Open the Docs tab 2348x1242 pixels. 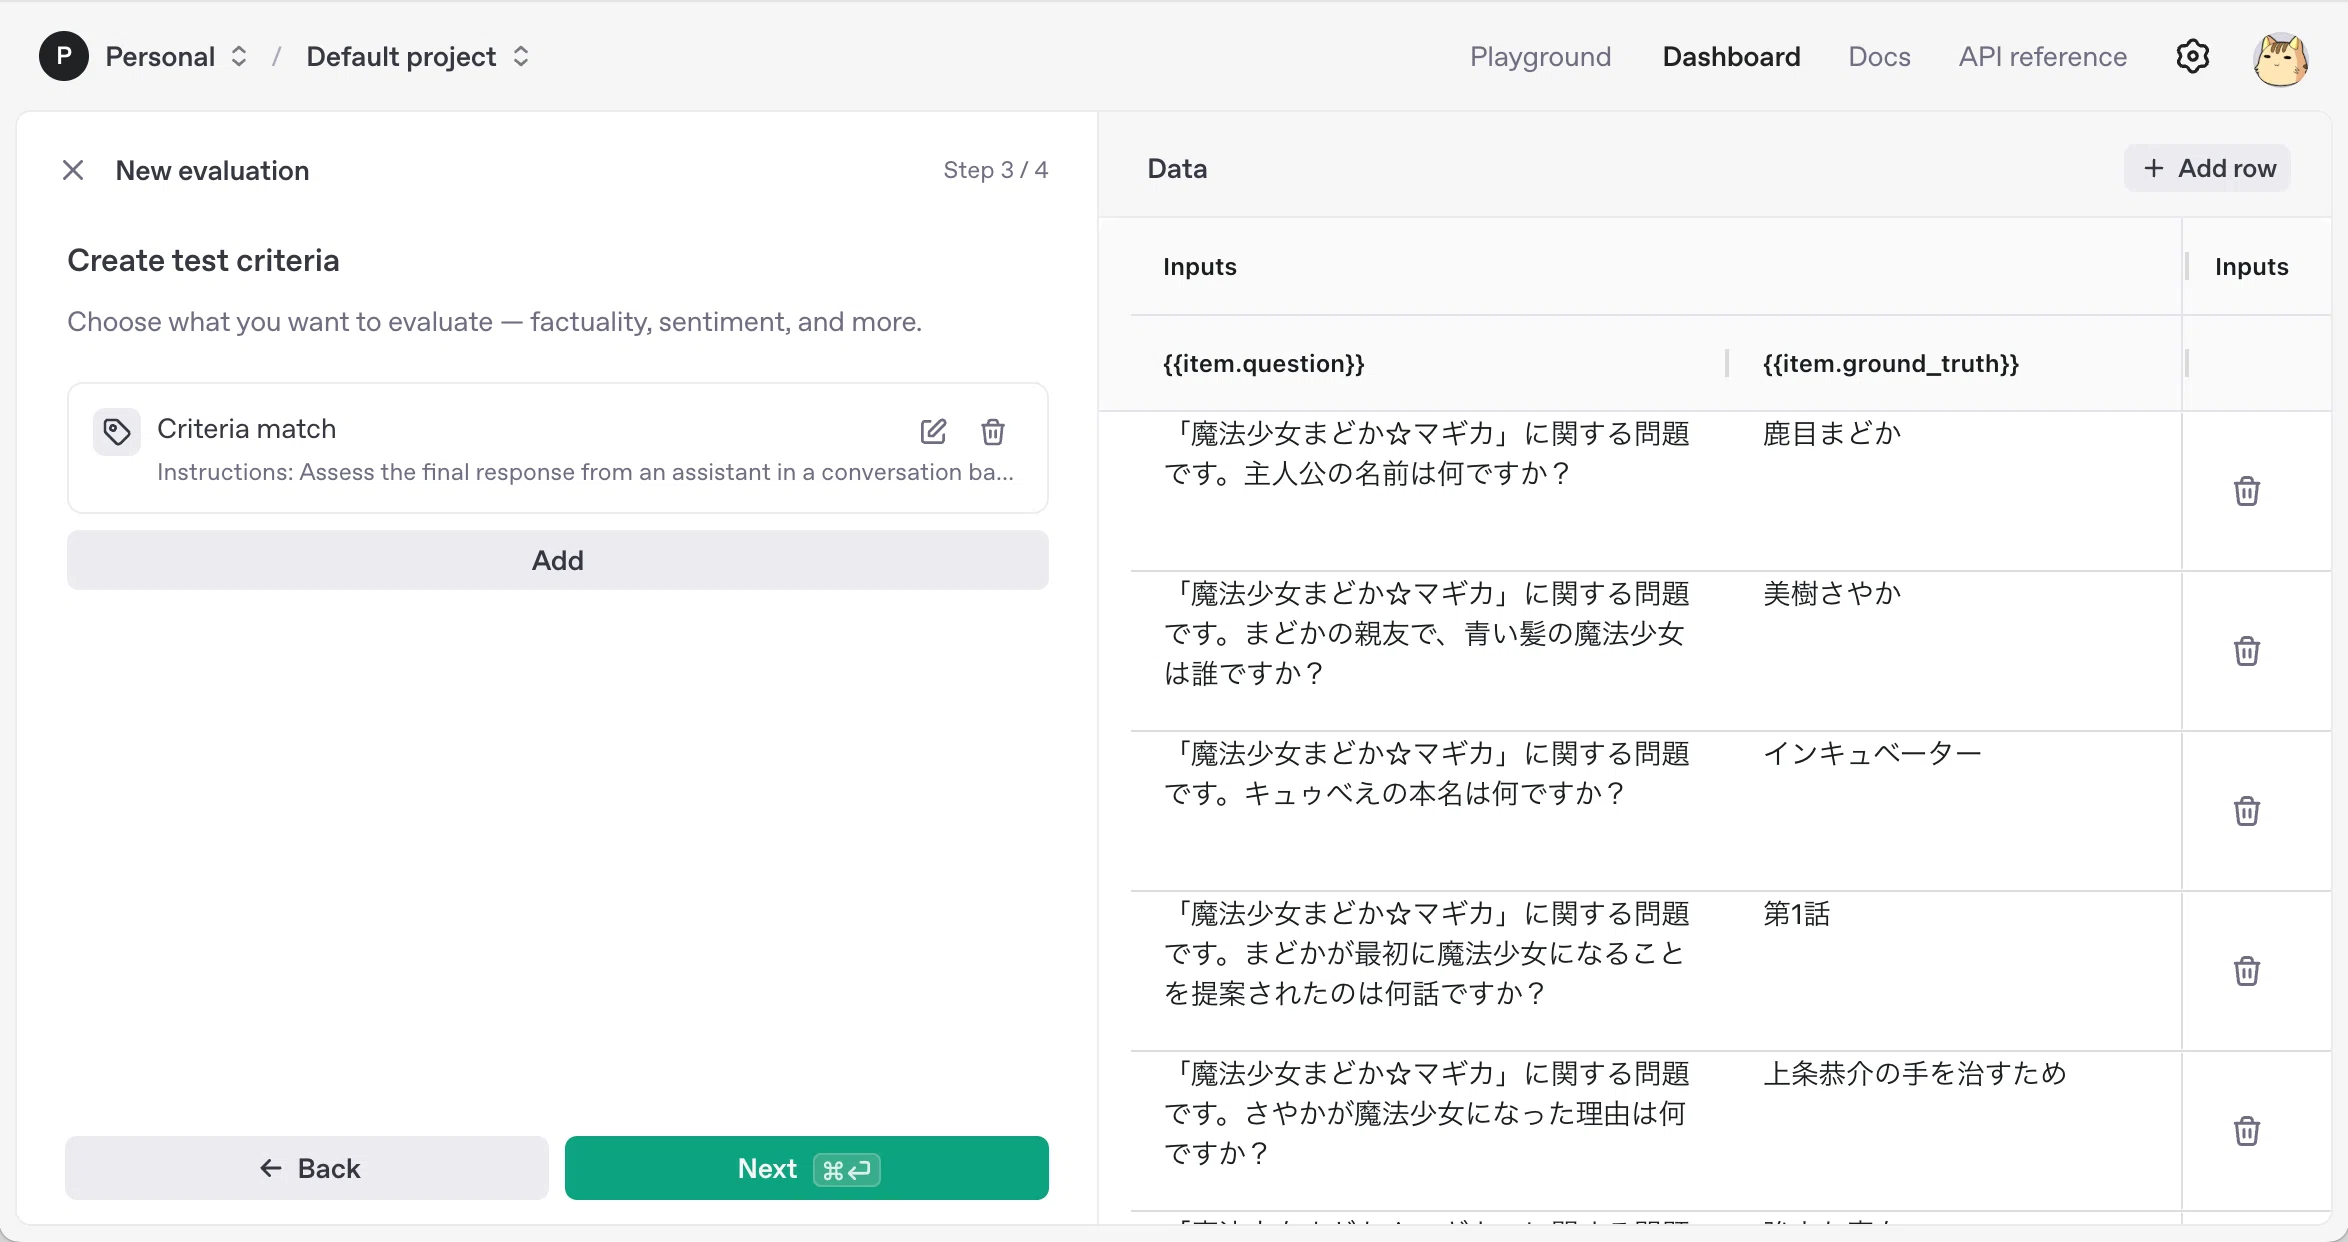[x=1879, y=57]
